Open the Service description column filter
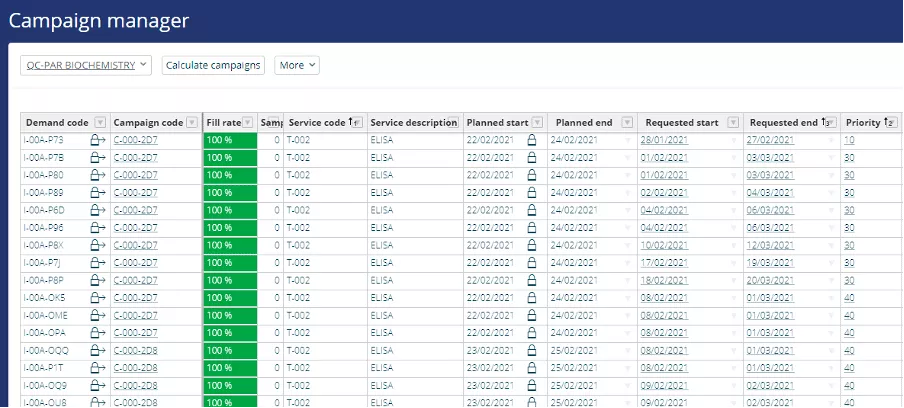 click(454, 123)
